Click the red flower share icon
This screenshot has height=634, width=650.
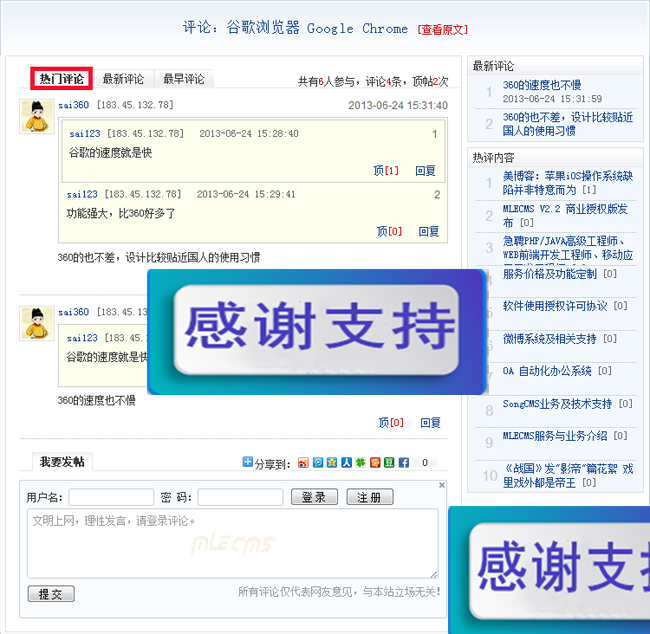pos(375,463)
